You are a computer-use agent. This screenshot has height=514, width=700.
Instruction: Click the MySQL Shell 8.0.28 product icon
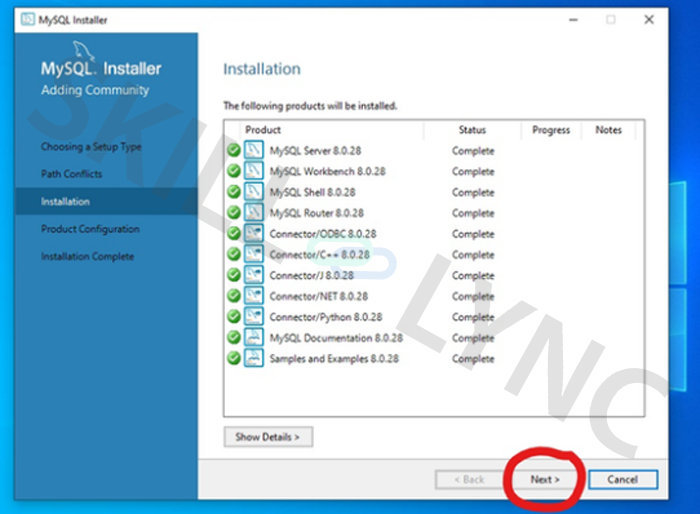click(x=254, y=192)
